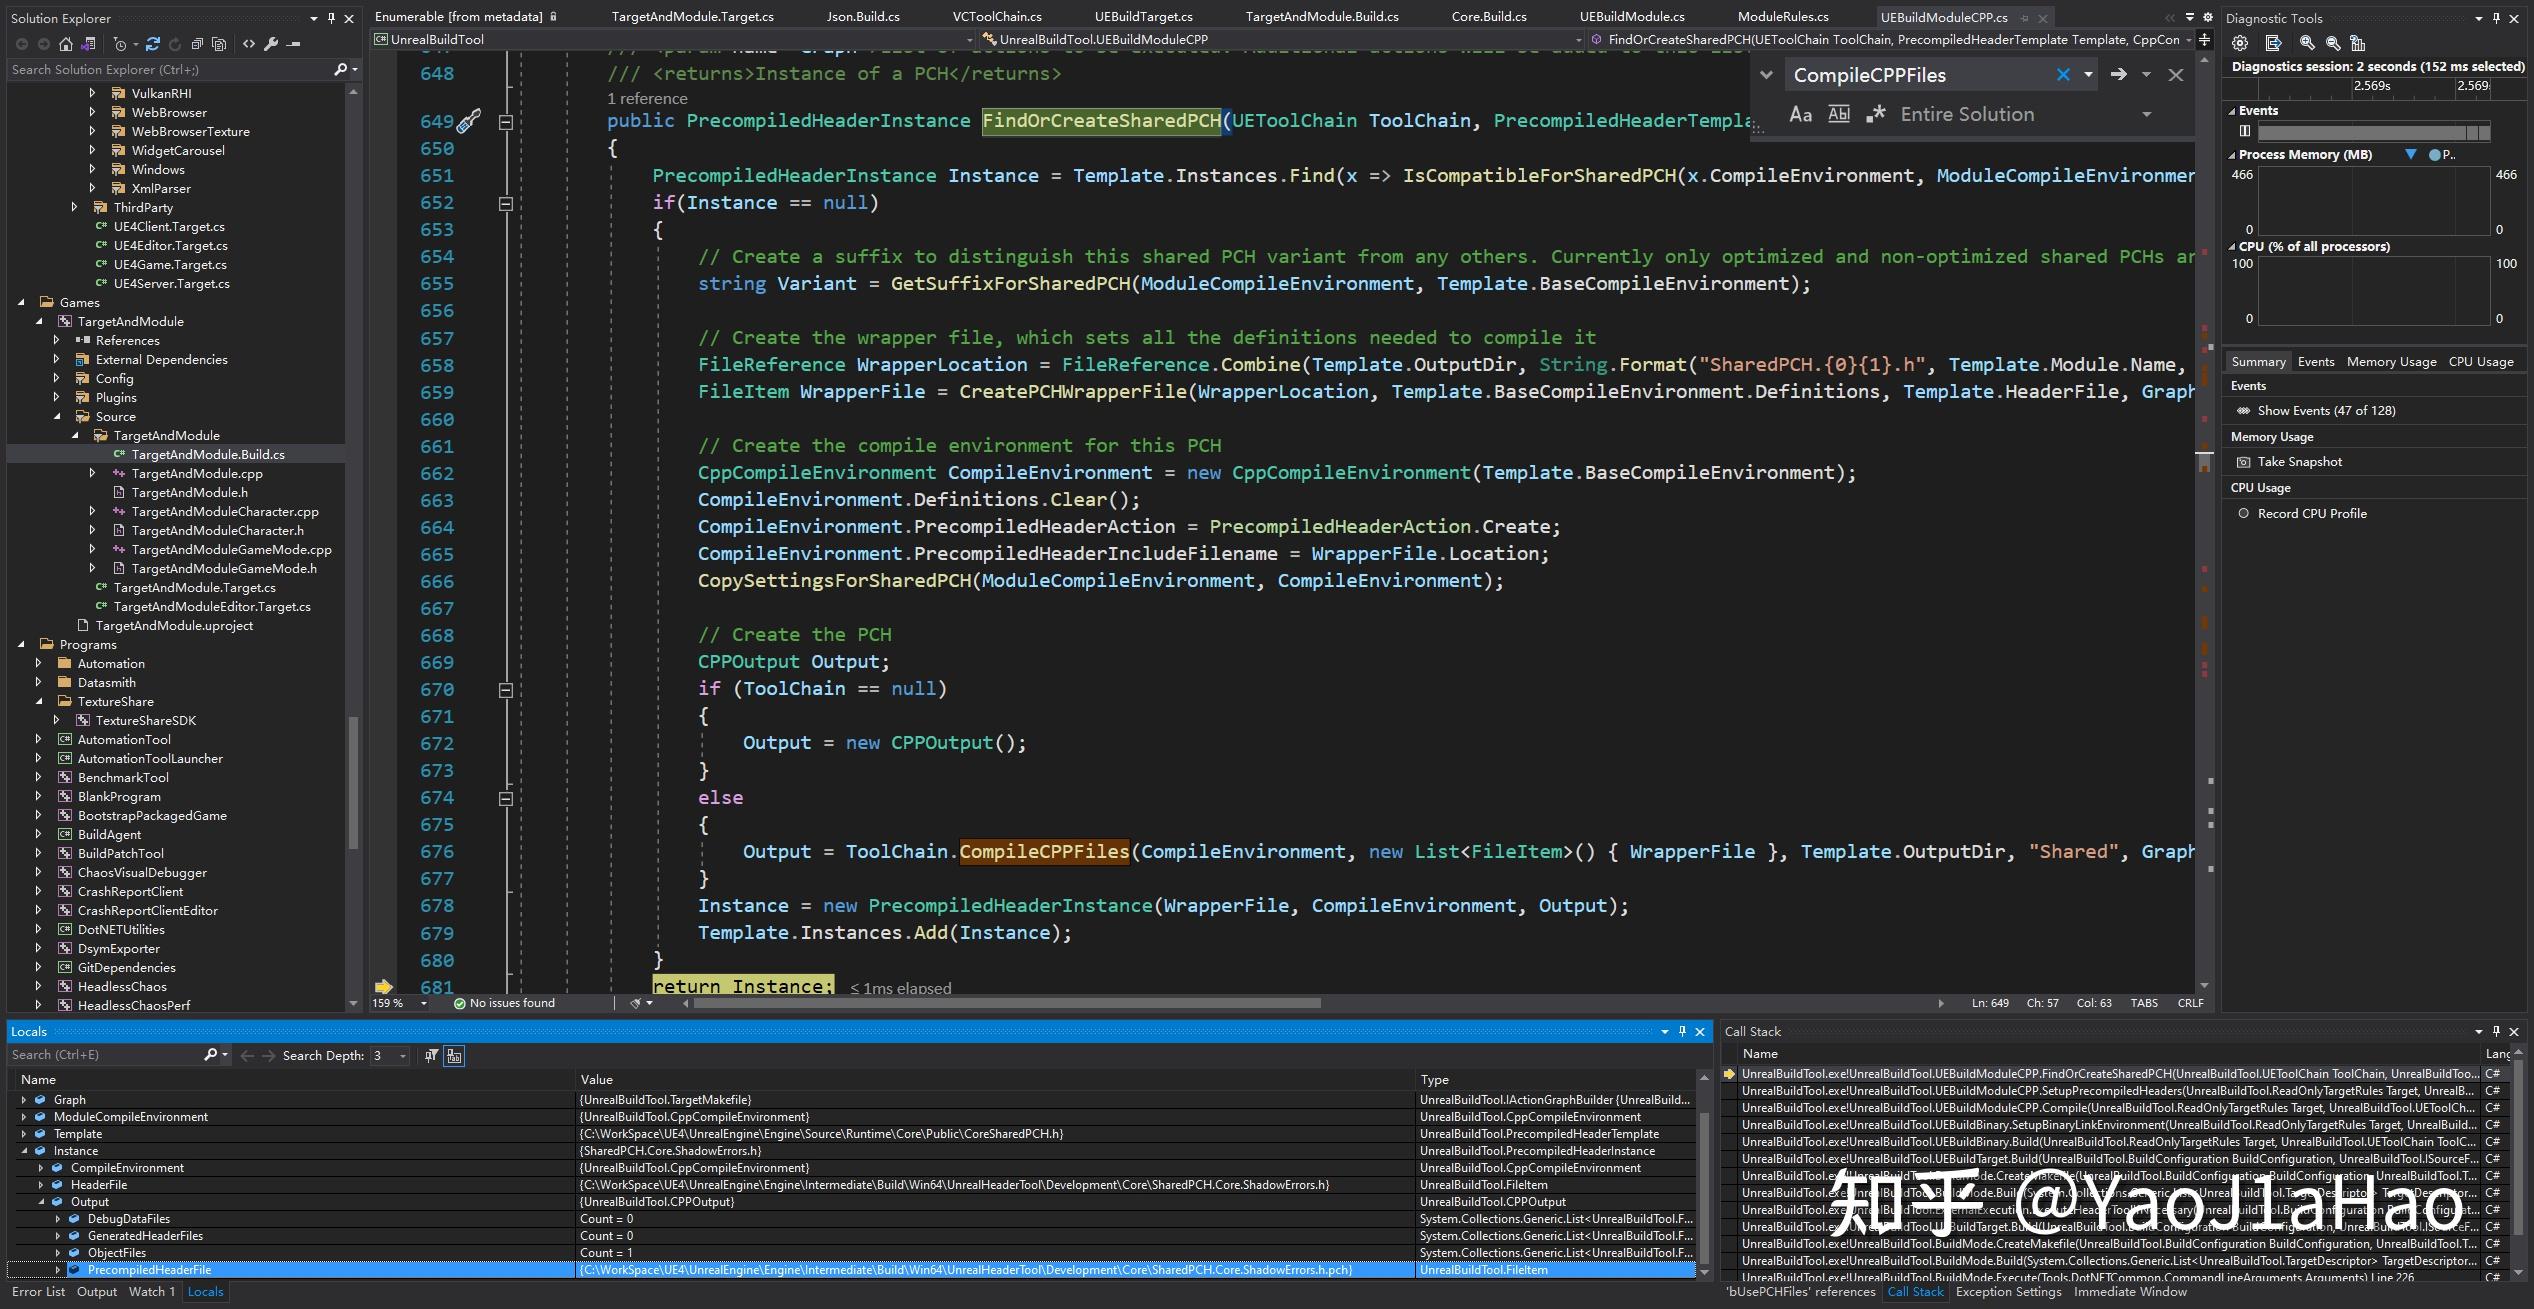Open the Entire Solution scope dropdown
The width and height of the screenshot is (2534, 1309).
[x=2146, y=114]
